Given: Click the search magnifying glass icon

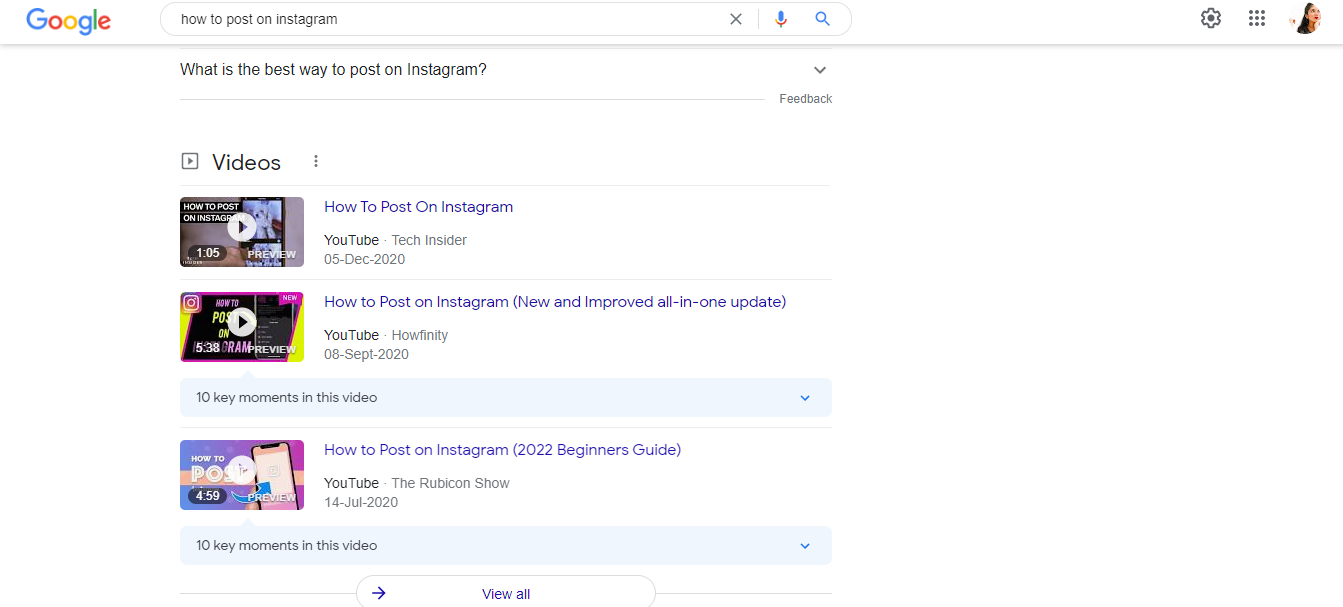Looking at the screenshot, I should point(822,18).
